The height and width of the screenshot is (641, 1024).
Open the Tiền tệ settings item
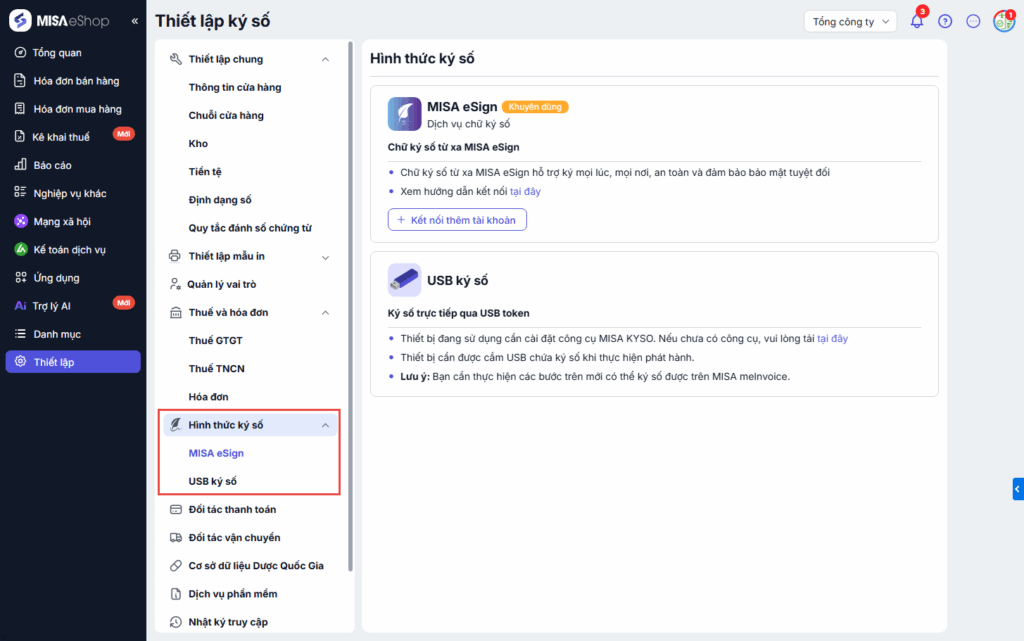click(x=205, y=171)
